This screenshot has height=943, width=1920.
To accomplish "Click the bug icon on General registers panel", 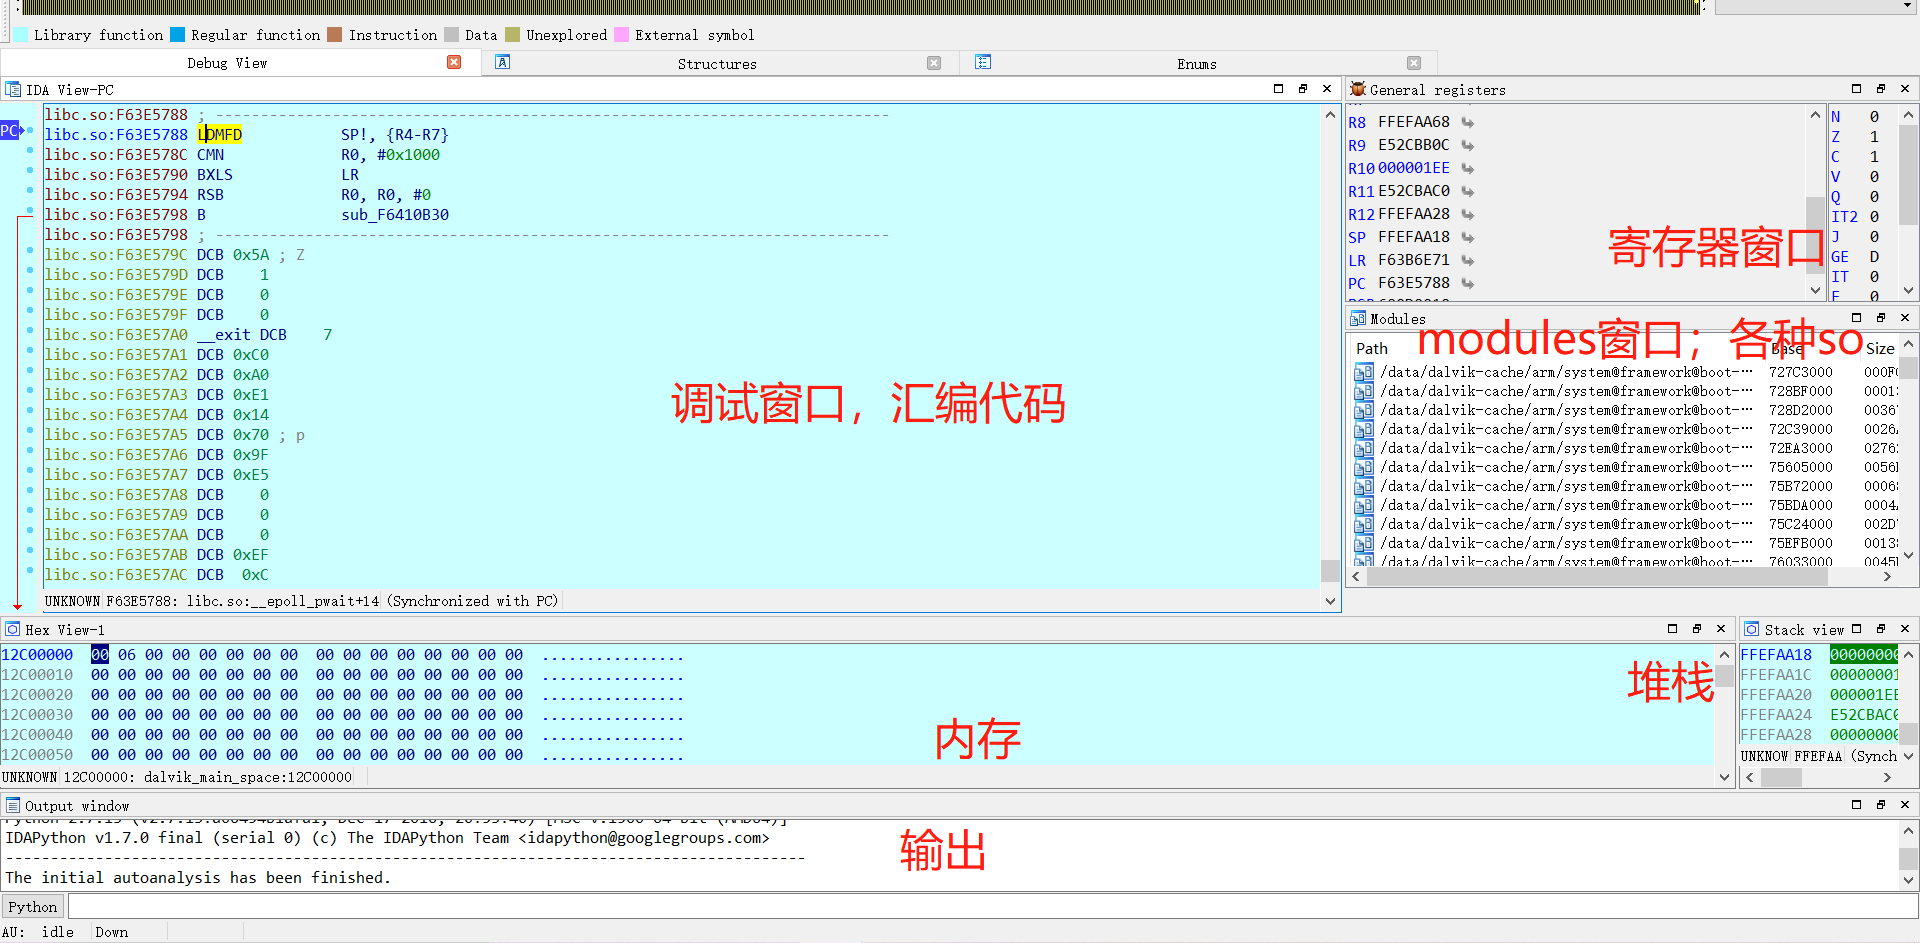I will [1358, 89].
